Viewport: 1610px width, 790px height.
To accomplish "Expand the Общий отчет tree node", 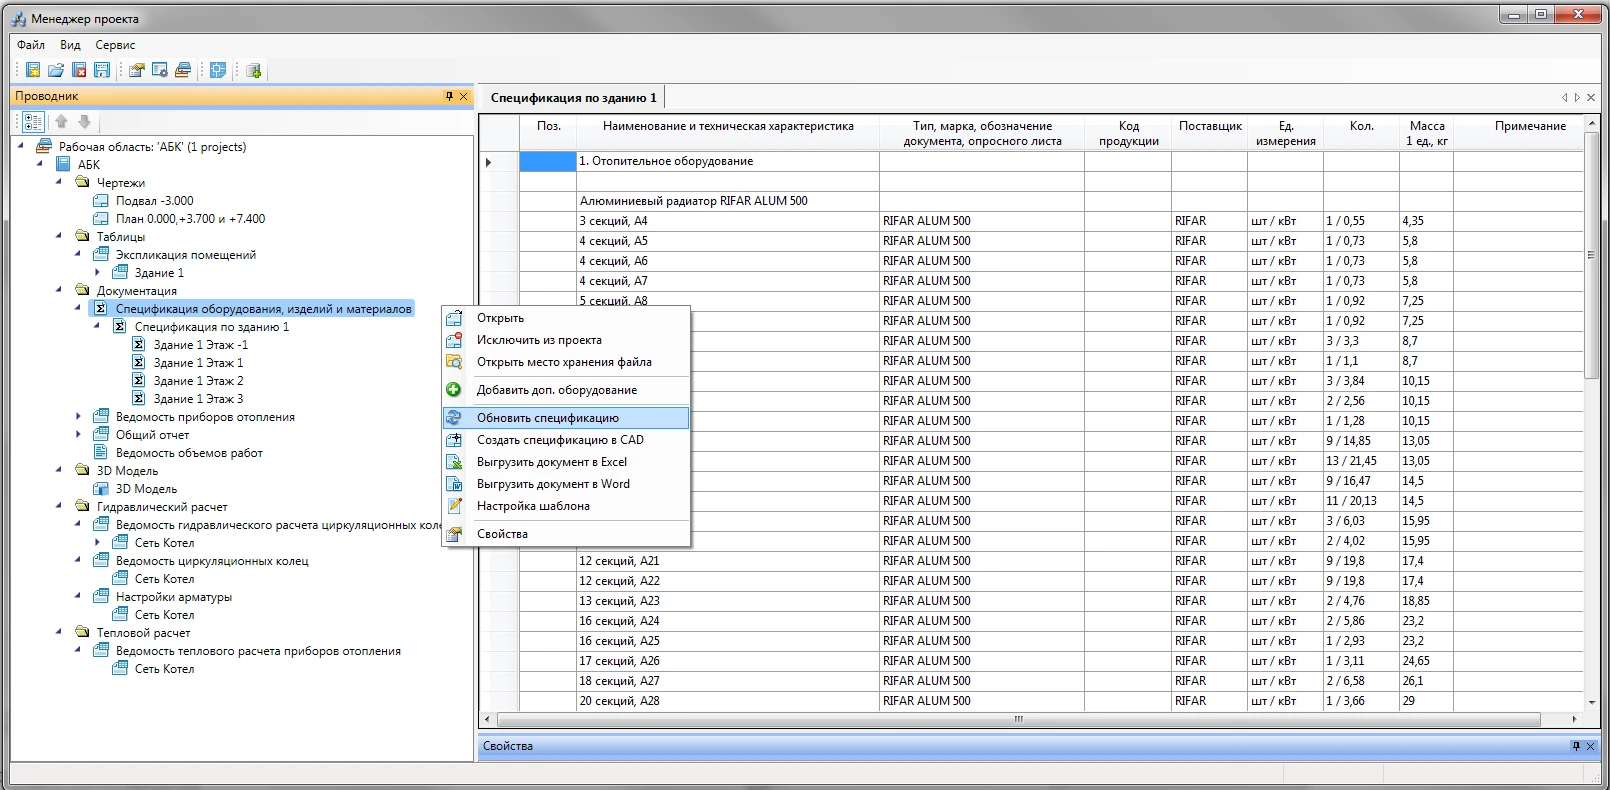I will (78, 434).
